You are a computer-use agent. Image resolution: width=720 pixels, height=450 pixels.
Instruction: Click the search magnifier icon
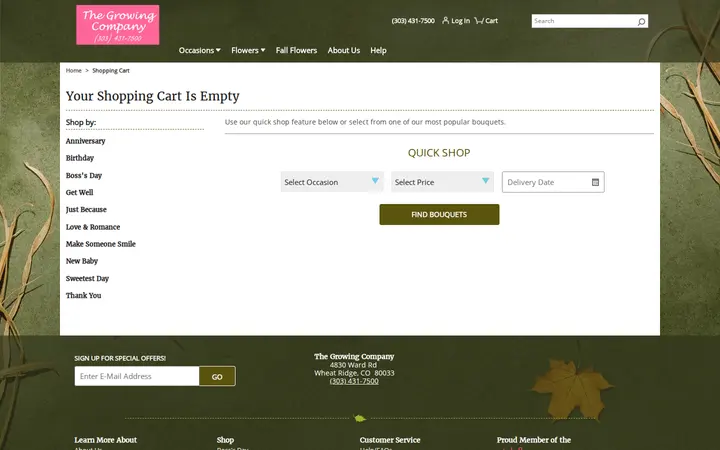point(641,21)
